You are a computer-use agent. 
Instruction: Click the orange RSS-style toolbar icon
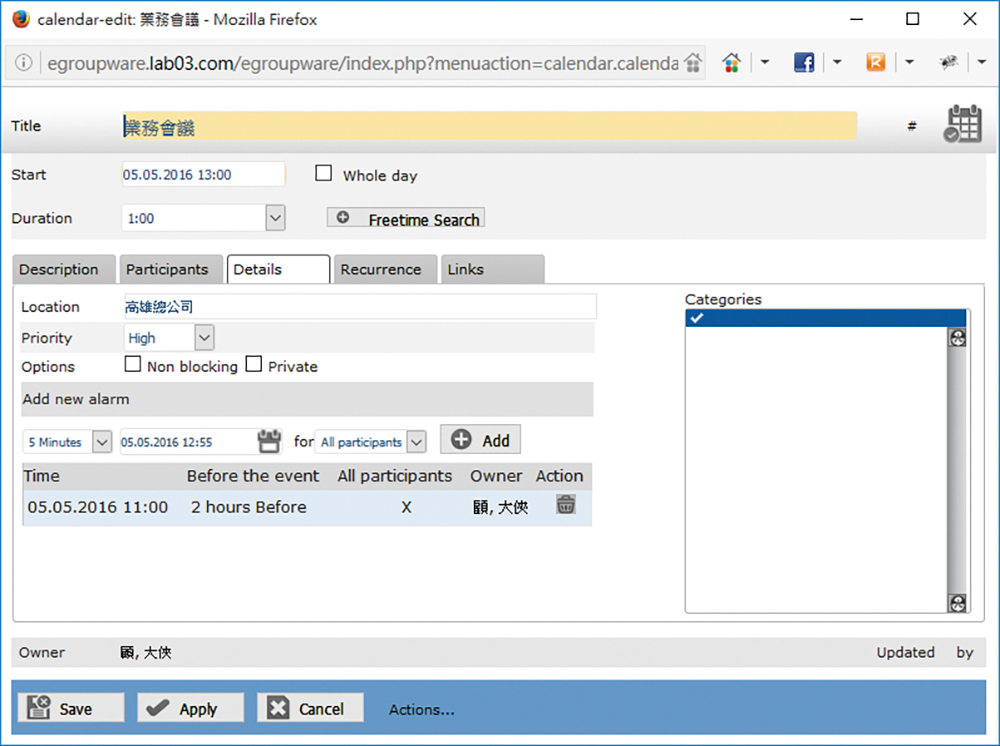(x=876, y=62)
